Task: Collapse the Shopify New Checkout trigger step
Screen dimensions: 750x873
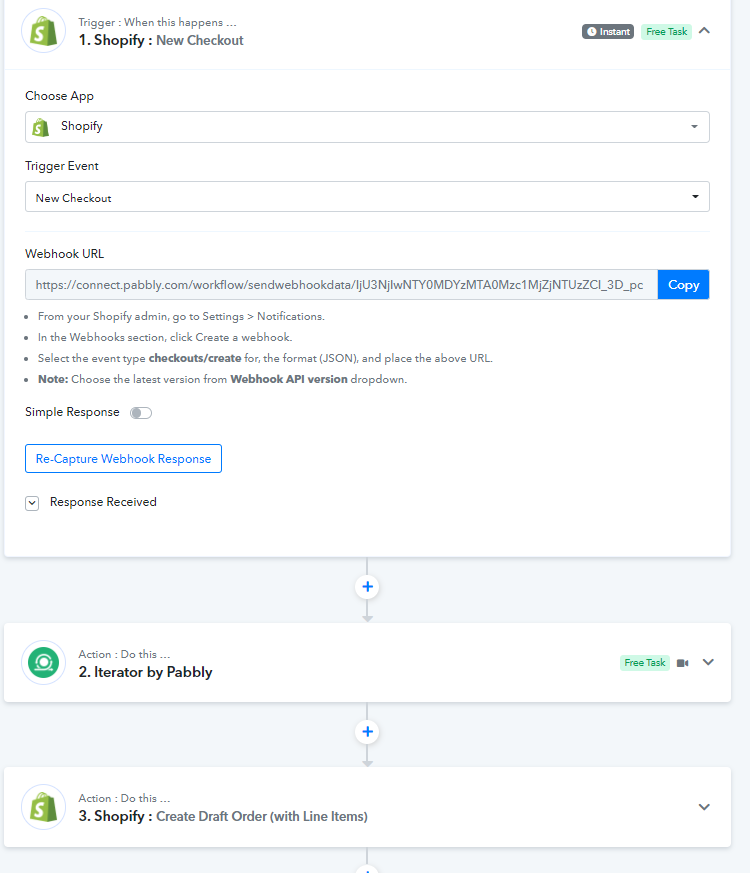Action: point(704,31)
